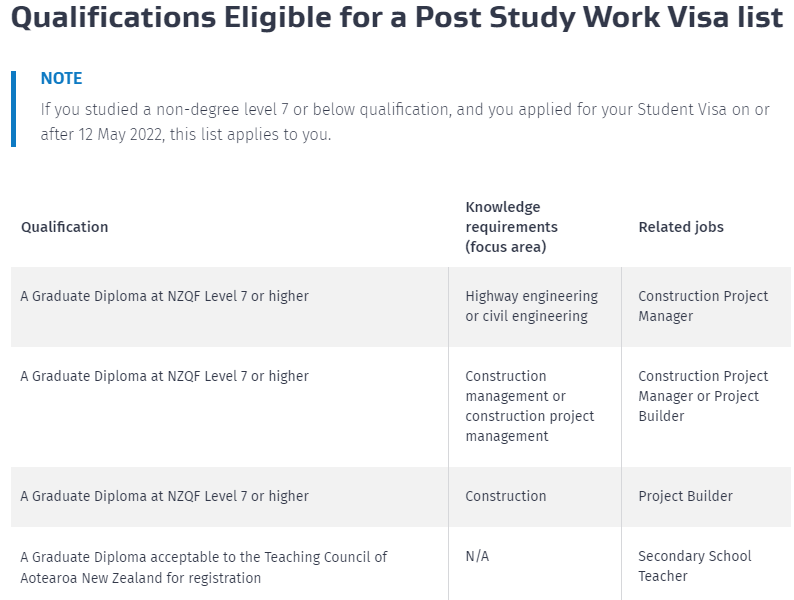
Task: Click the blue vertical bar beside the note
Action: click(x=14, y=108)
